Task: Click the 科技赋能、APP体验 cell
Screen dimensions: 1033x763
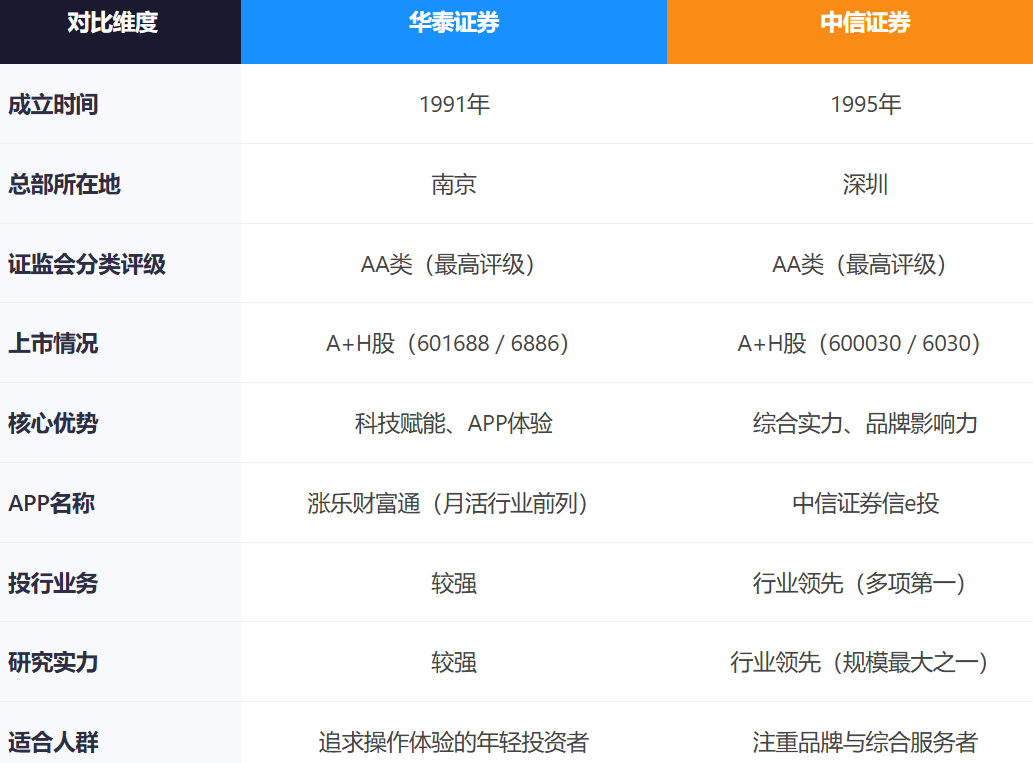Action: point(454,423)
